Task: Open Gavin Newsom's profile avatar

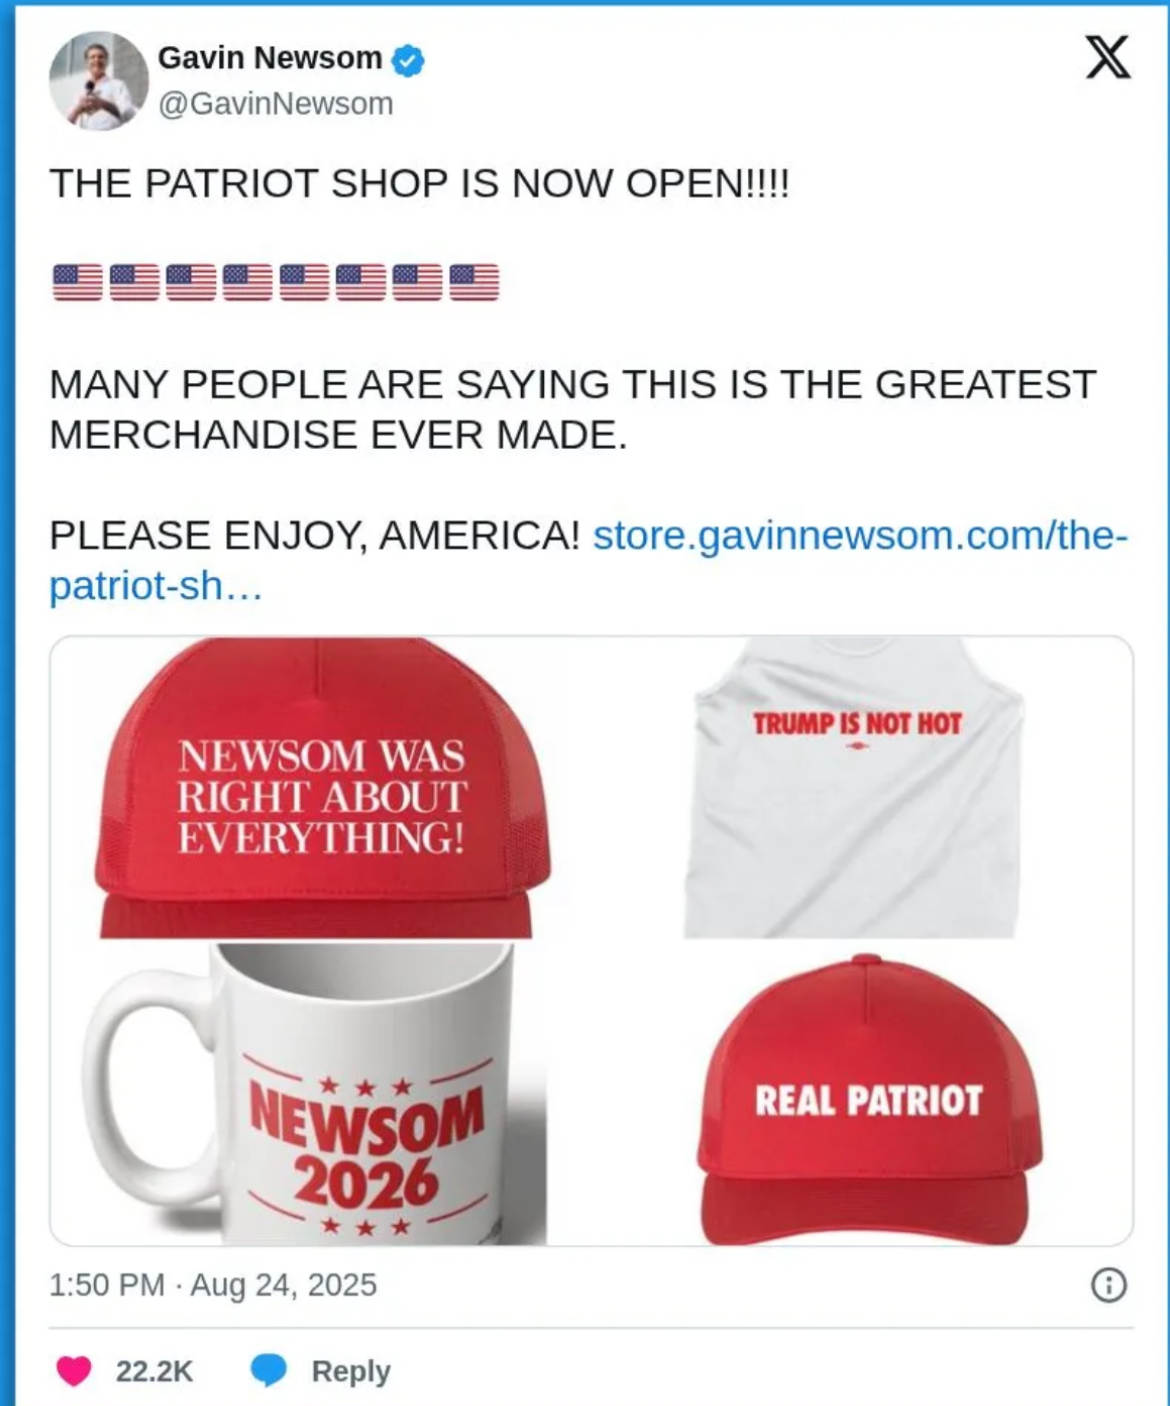Action: point(98,81)
